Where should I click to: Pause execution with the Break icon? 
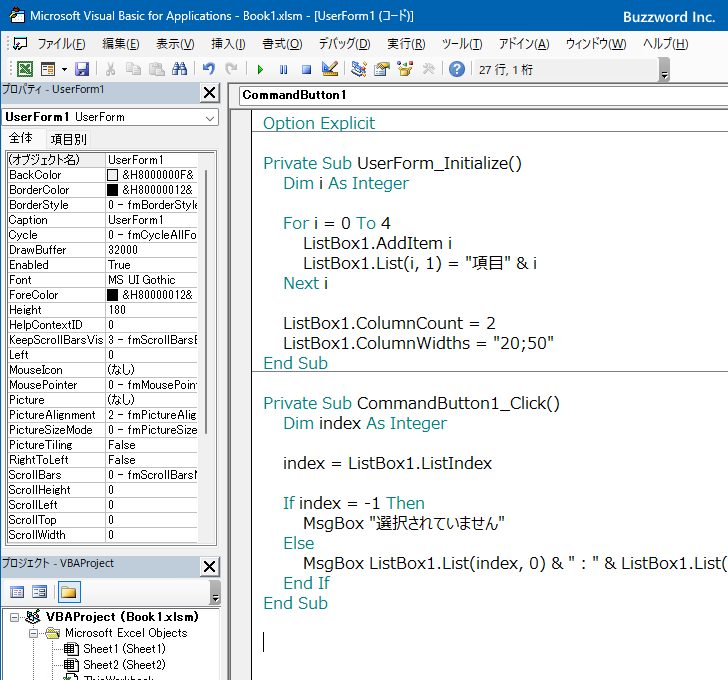[x=283, y=70]
